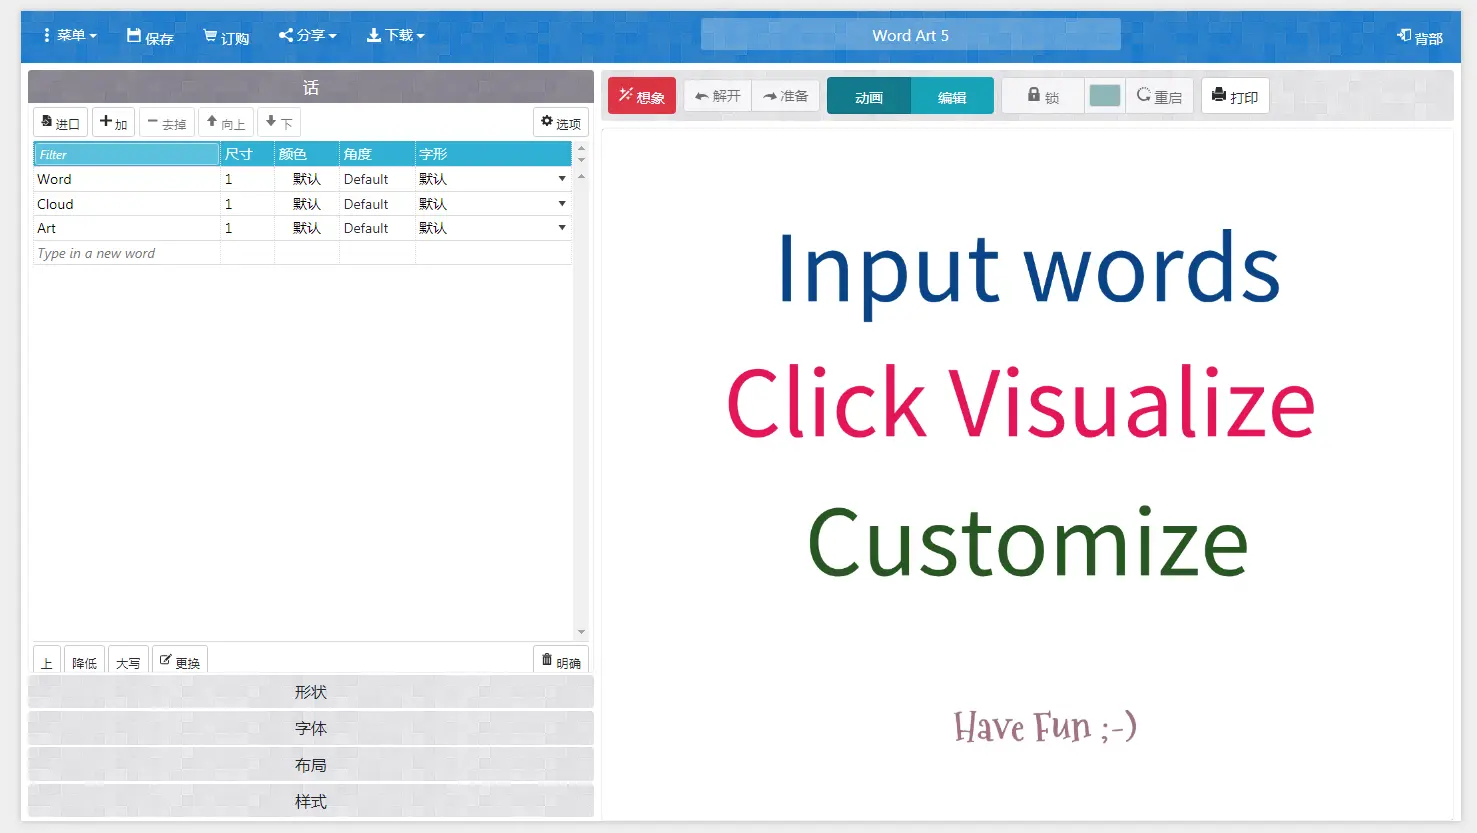The image size is (1477, 833).
Task: Select the Word row text cell
Action: click(x=126, y=179)
